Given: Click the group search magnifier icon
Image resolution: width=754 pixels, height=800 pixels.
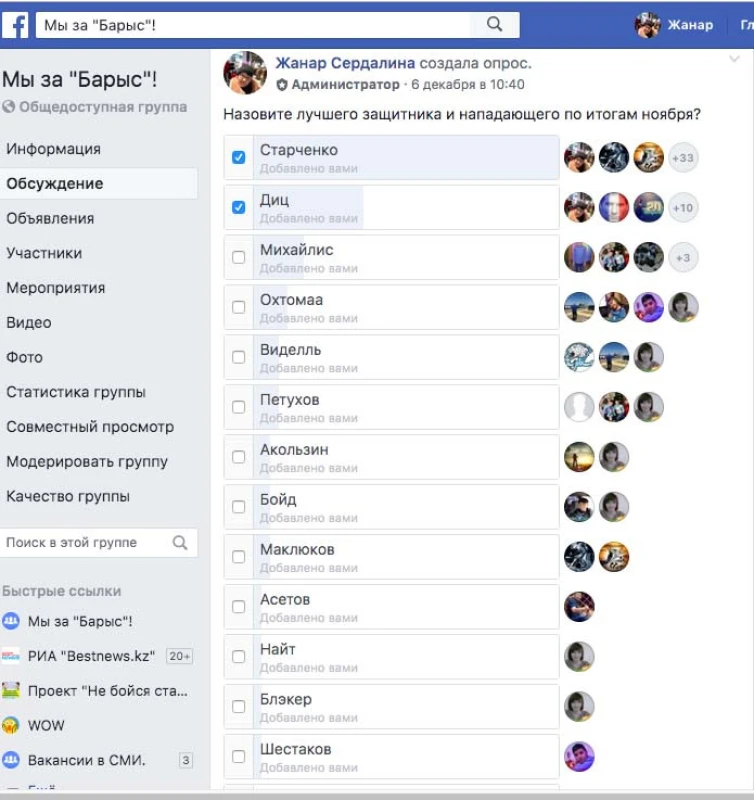Looking at the screenshot, I should [180, 542].
